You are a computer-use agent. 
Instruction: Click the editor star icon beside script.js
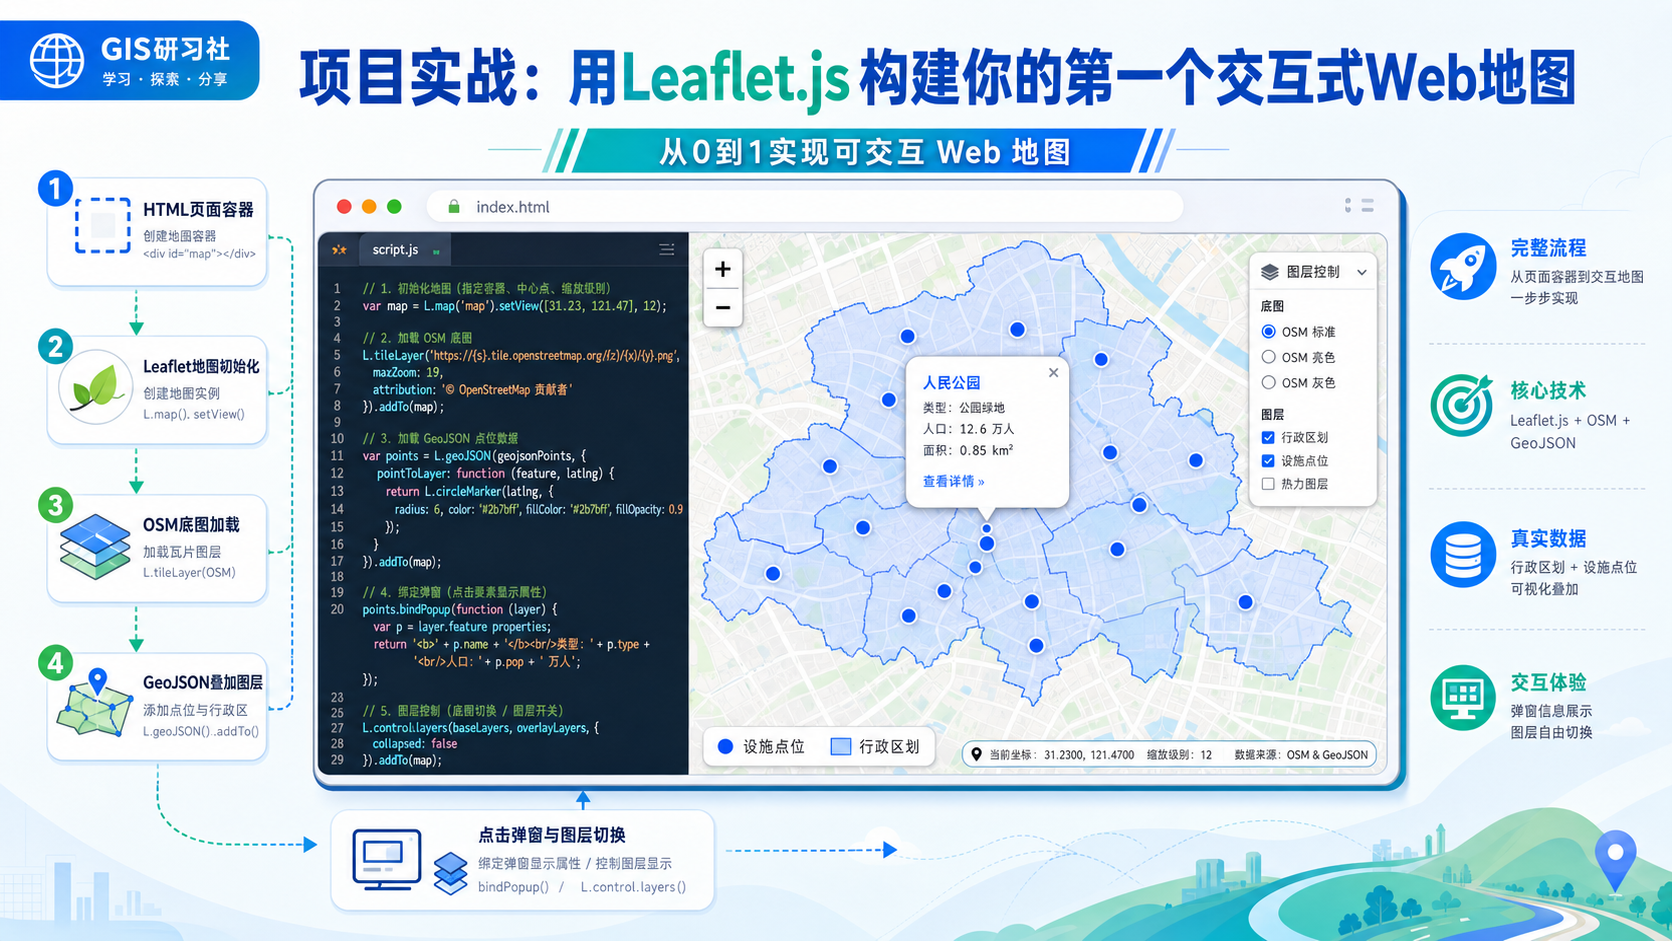(339, 250)
